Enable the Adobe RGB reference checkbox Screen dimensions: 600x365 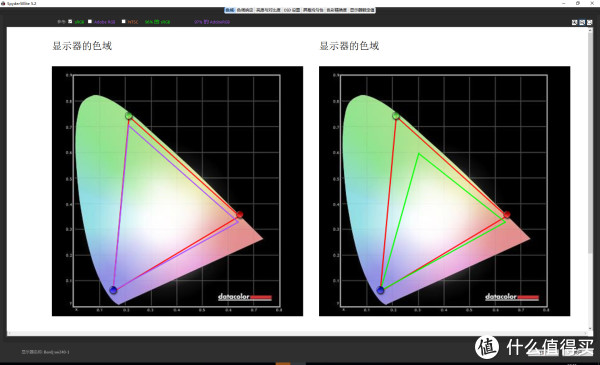(90, 21)
